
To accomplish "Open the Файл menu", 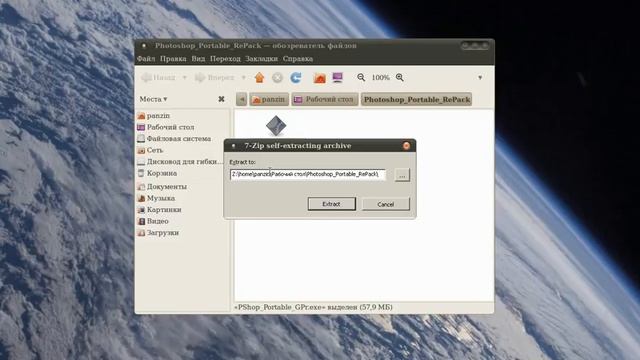I will click(146, 59).
